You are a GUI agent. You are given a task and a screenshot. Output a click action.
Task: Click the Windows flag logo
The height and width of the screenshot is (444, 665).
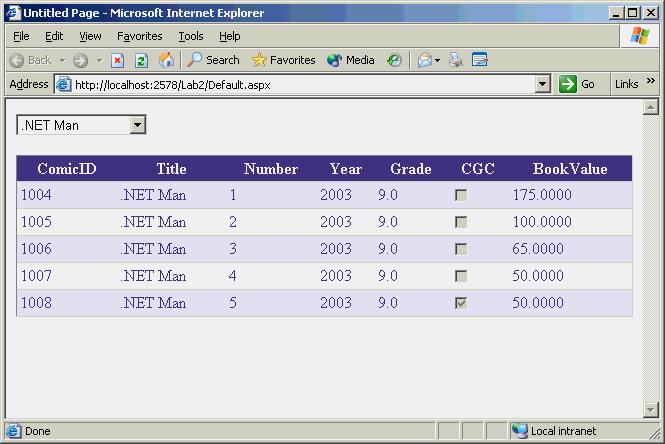point(640,36)
